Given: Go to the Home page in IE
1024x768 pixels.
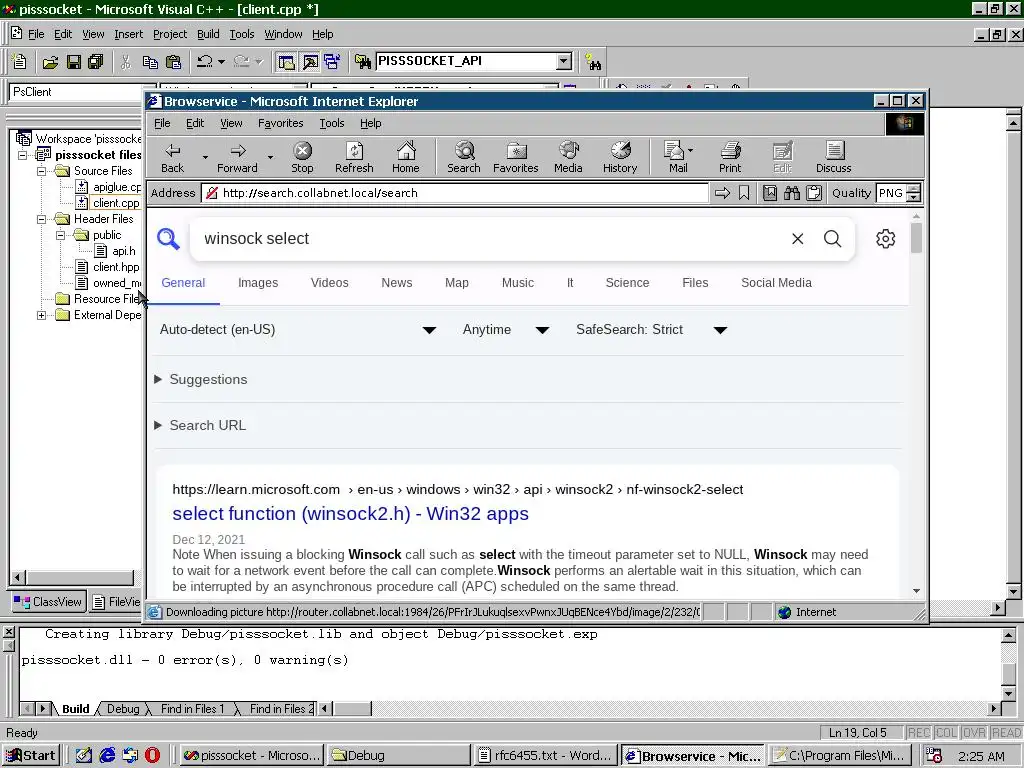Looking at the screenshot, I should [x=406, y=157].
